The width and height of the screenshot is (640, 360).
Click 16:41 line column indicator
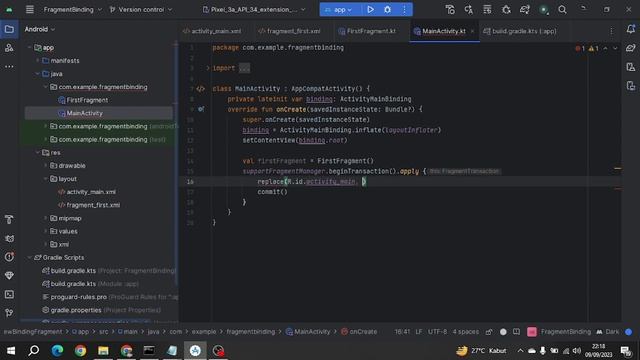coord(402,332)
